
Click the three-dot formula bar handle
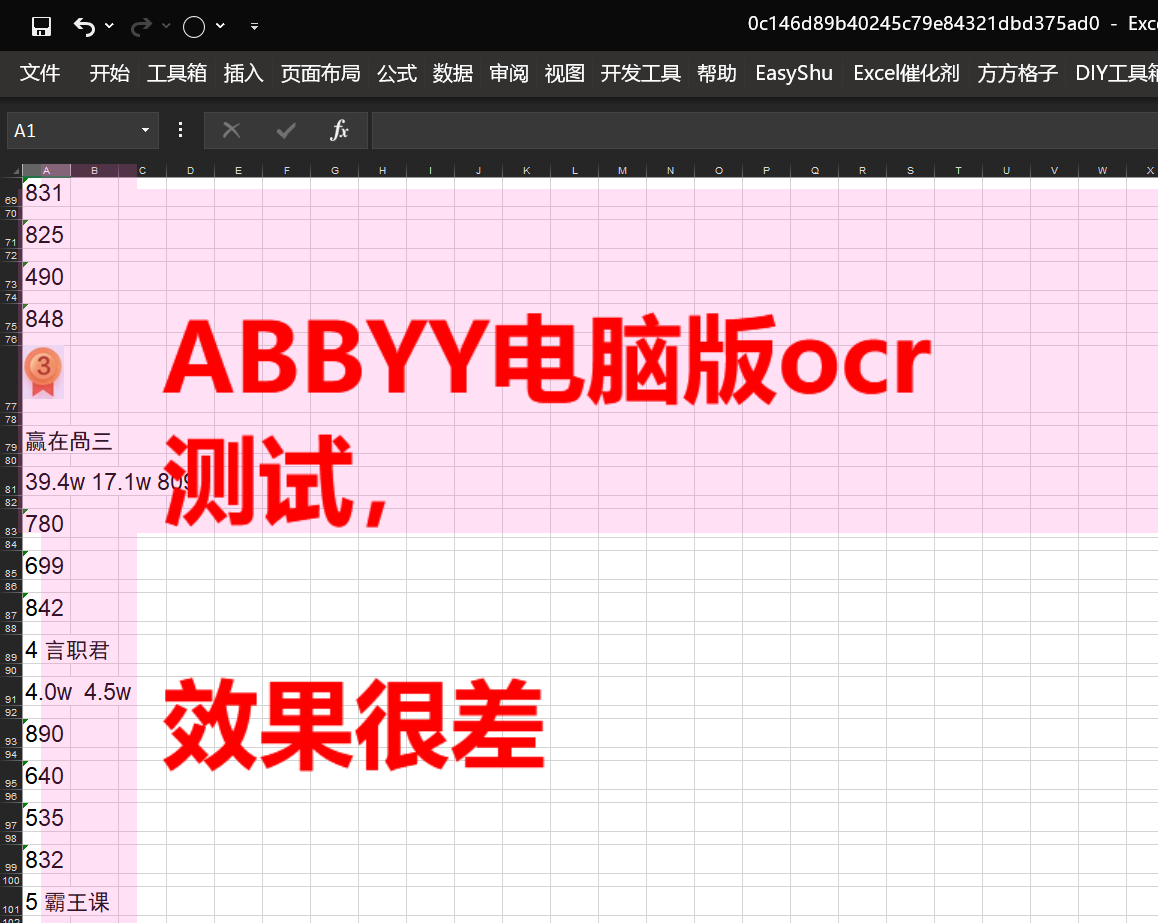coord(180,131)
